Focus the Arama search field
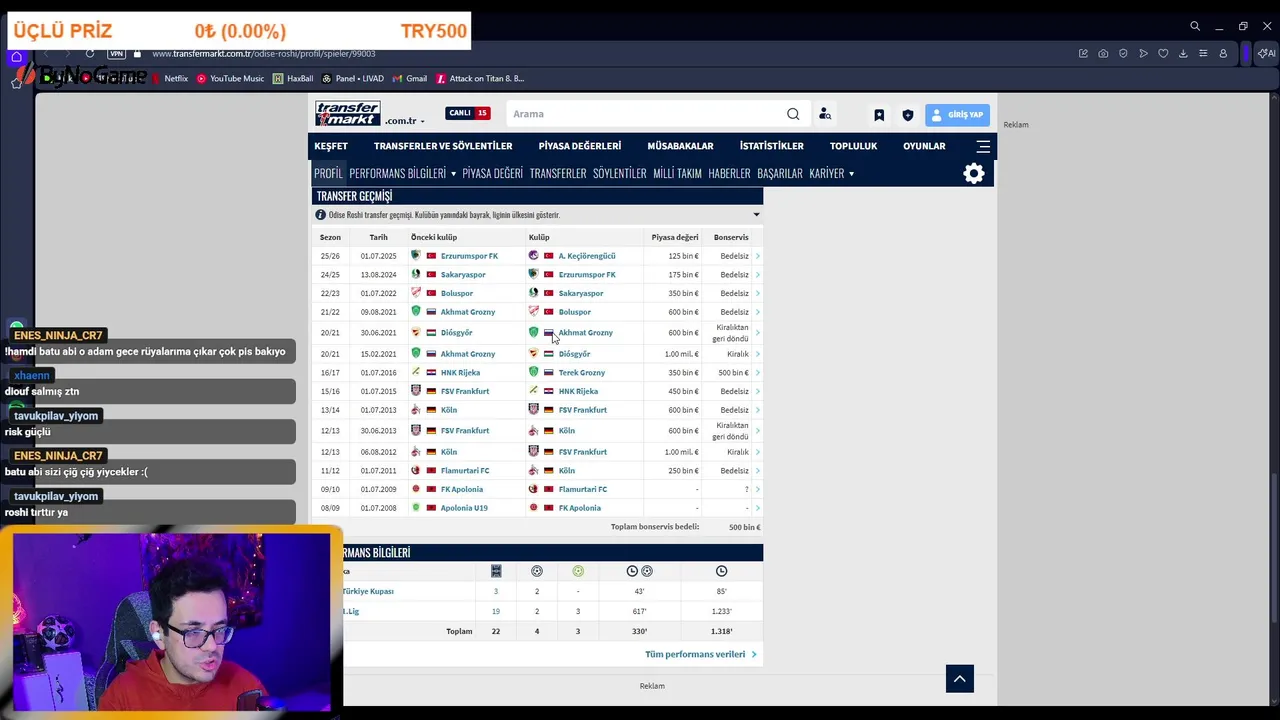 645,114
